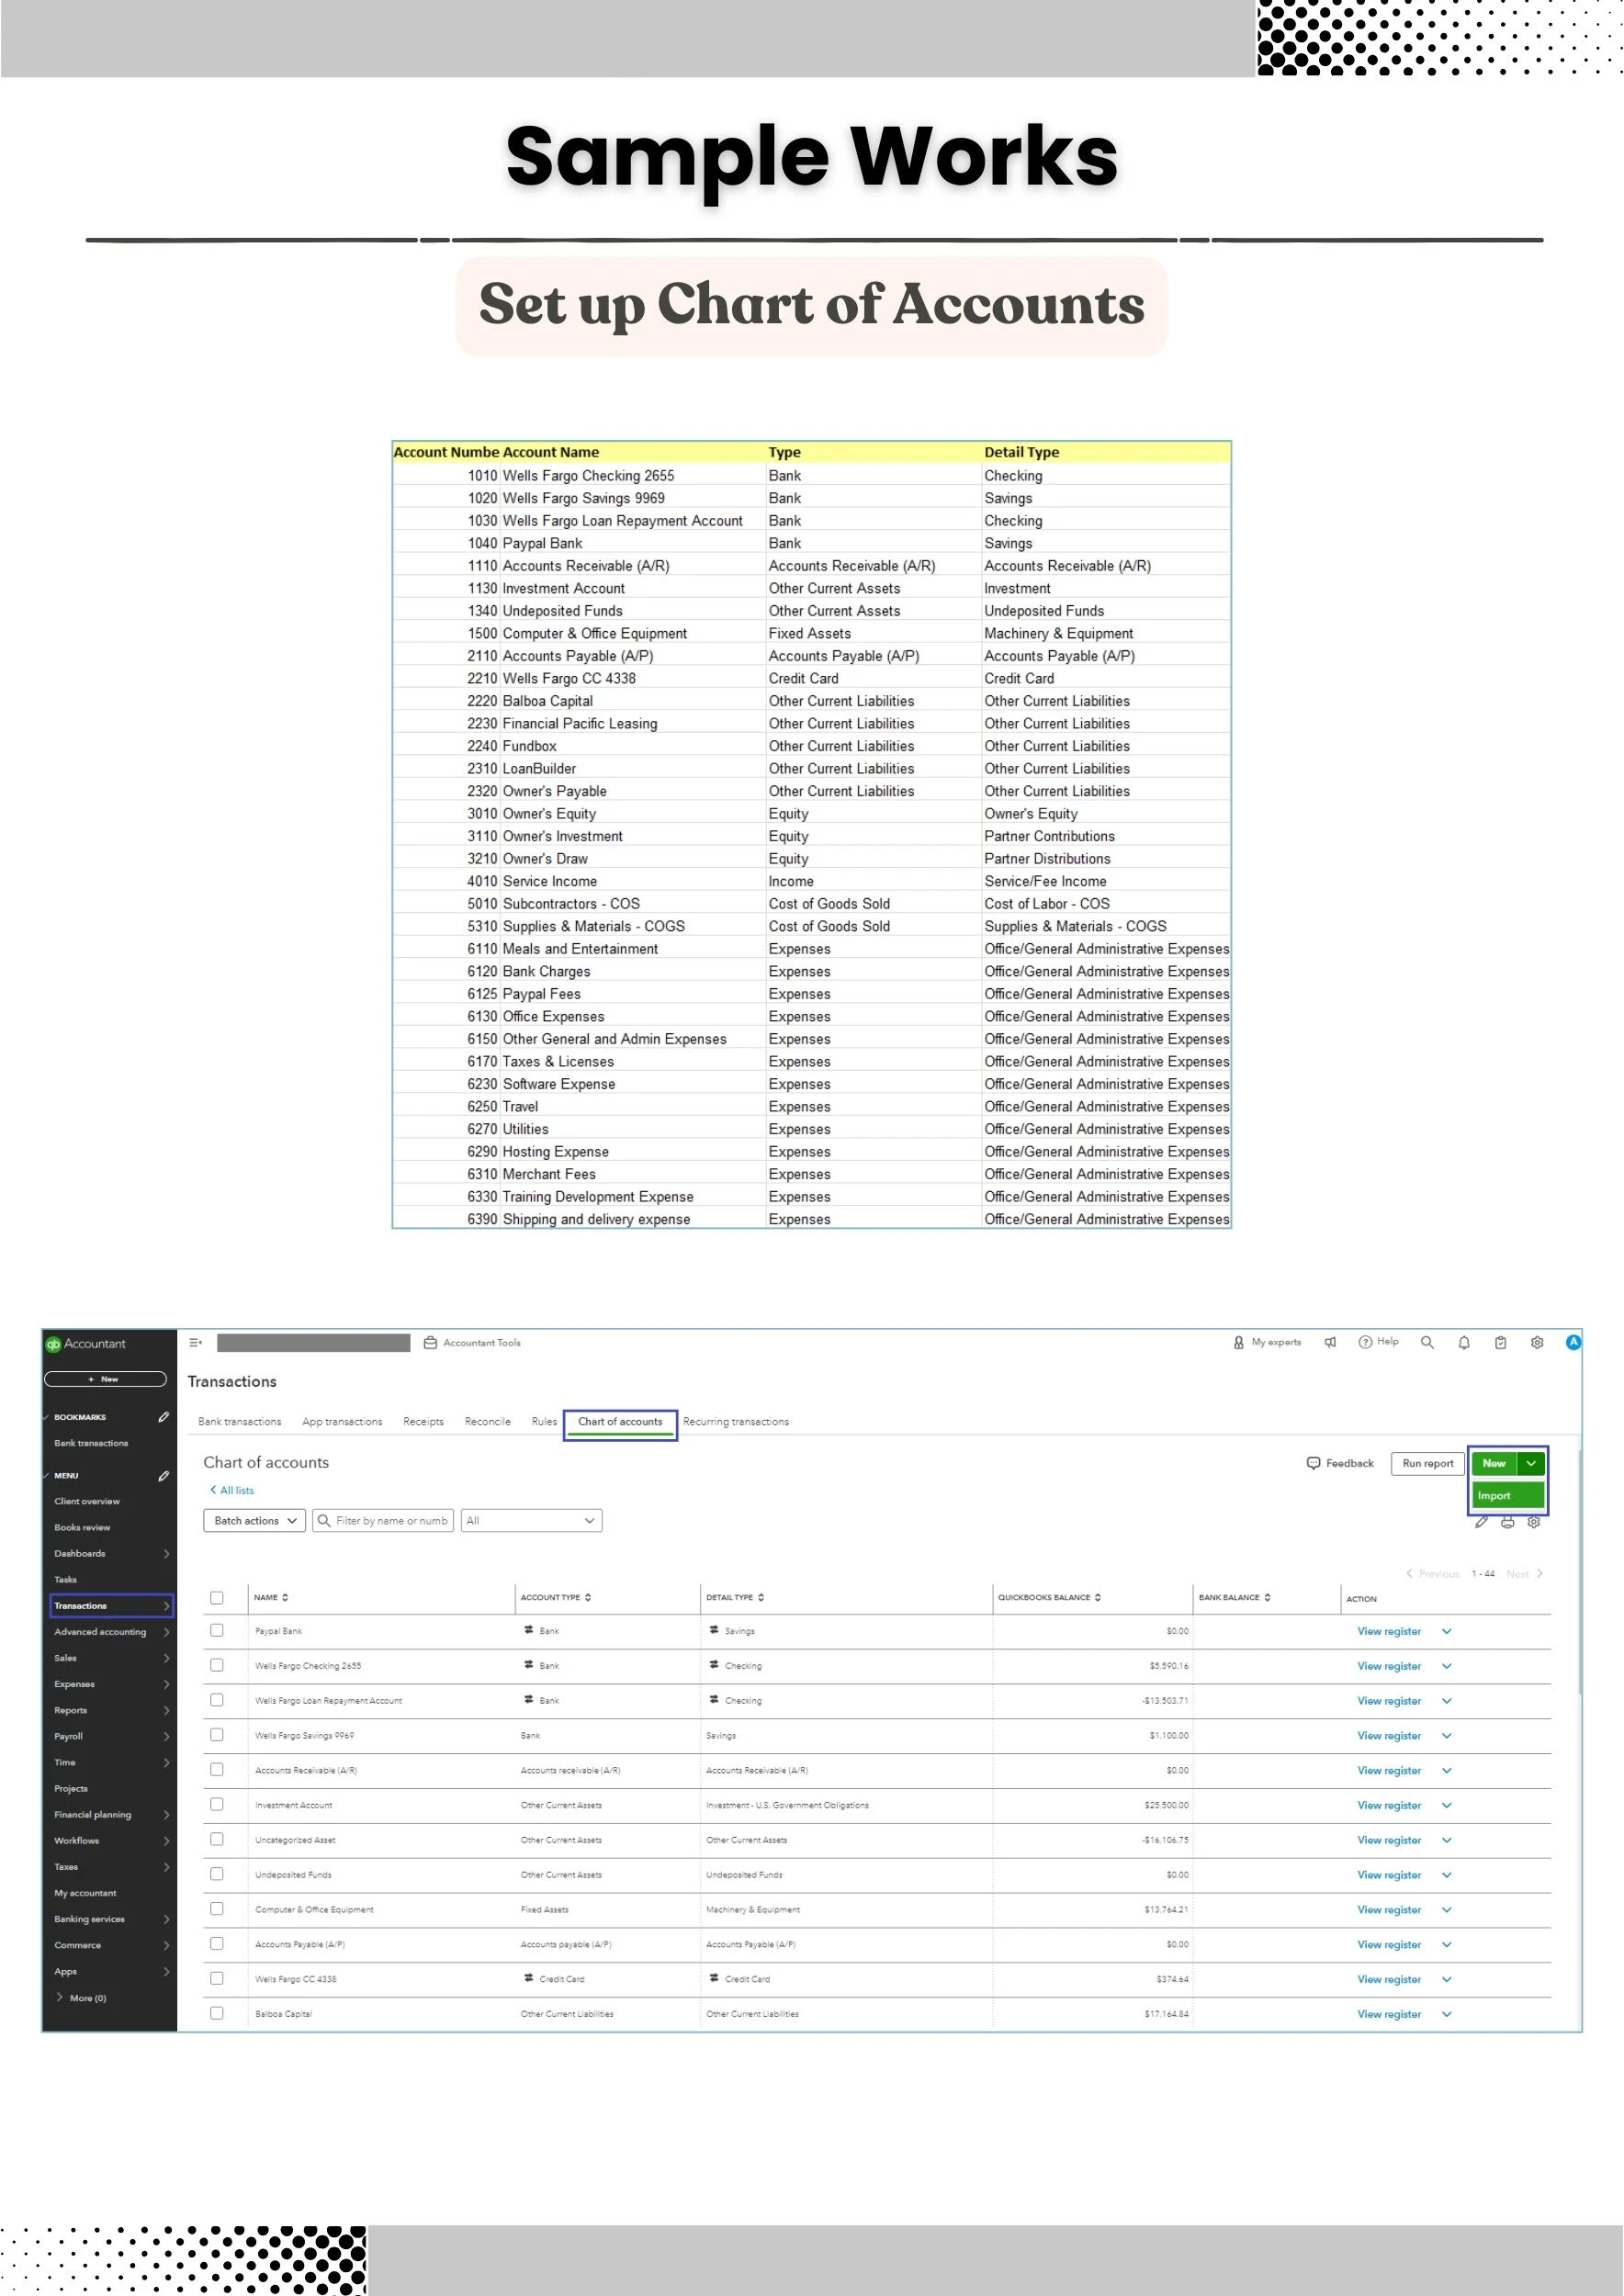This screenshot has width=1624, height=2296.
Task: Click the Filter by name or number field
Action: pos(383,1520)
